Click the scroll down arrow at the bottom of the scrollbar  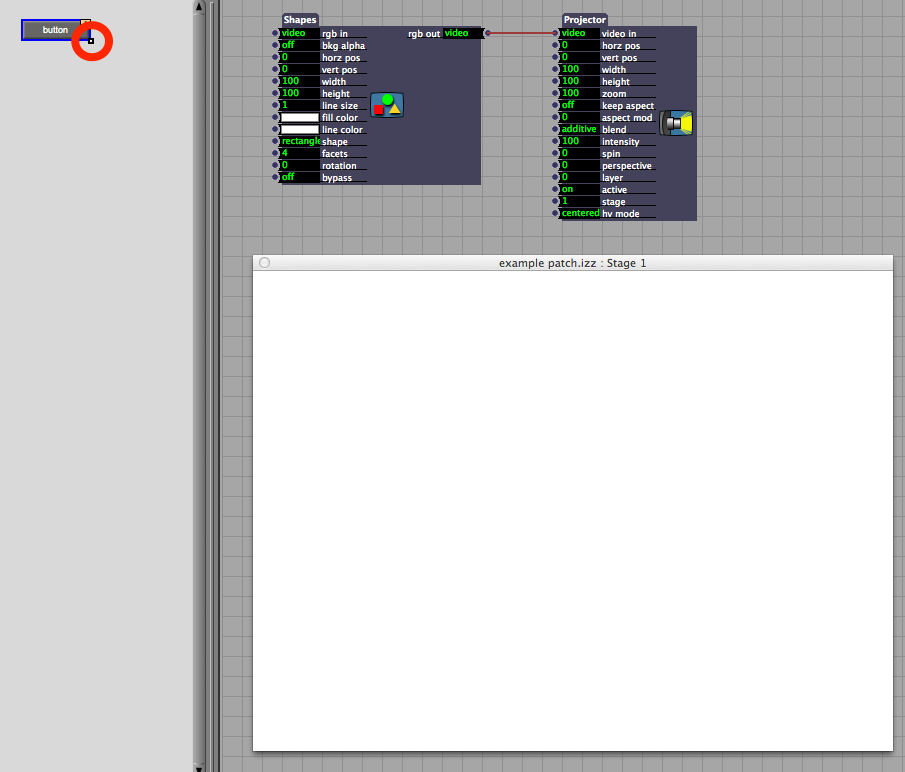coord(199,767)
